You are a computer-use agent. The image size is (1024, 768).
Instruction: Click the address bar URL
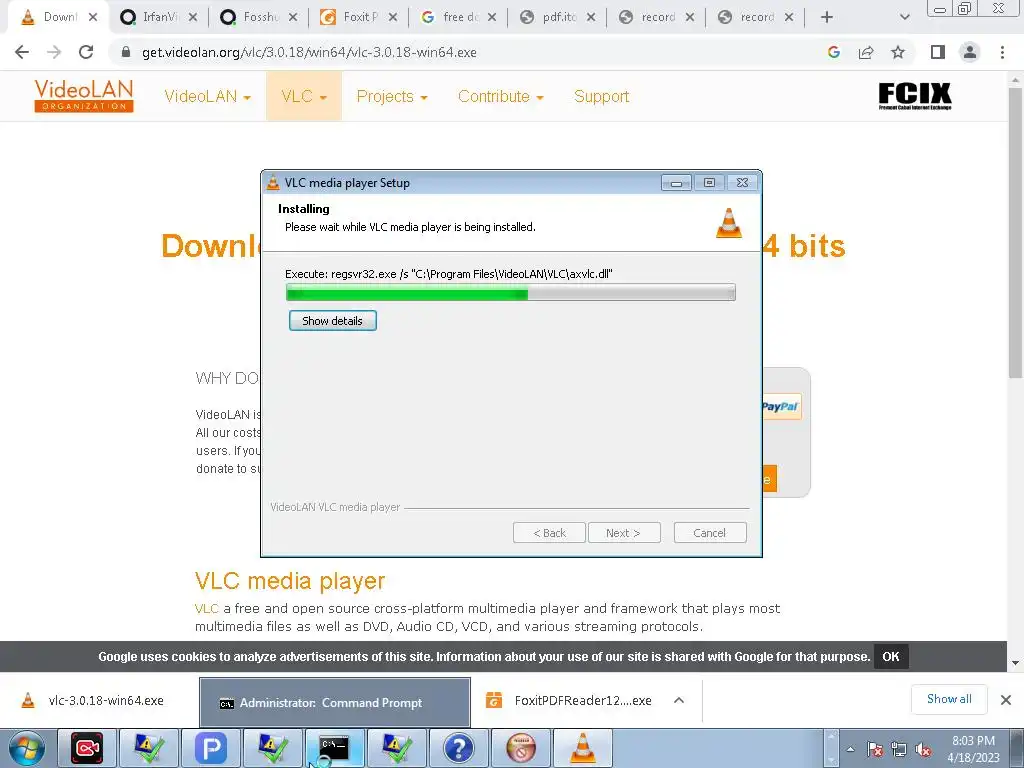coord(309,52)
